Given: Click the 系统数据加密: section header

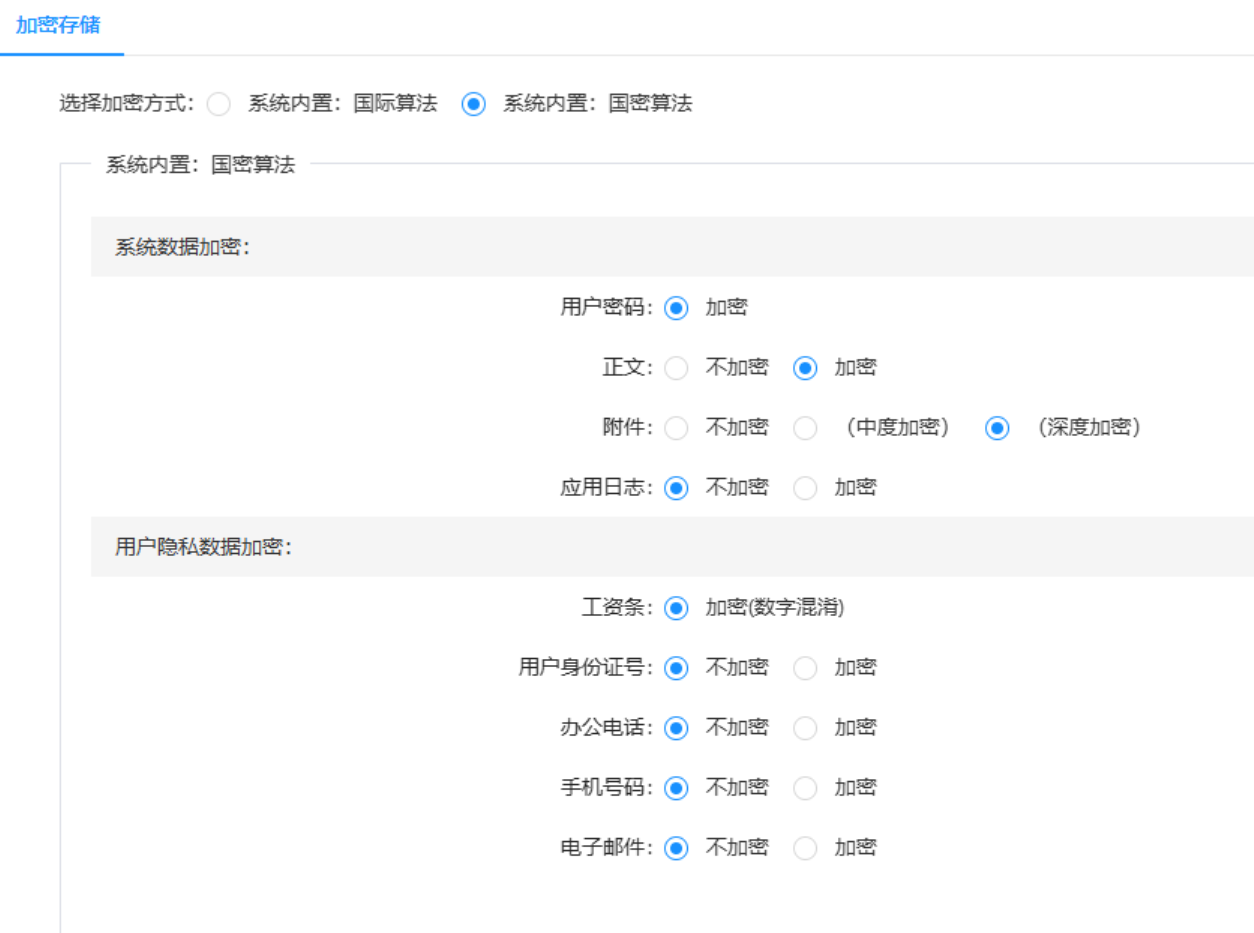Looking at the screenshot, I should (x=672, y=247).
